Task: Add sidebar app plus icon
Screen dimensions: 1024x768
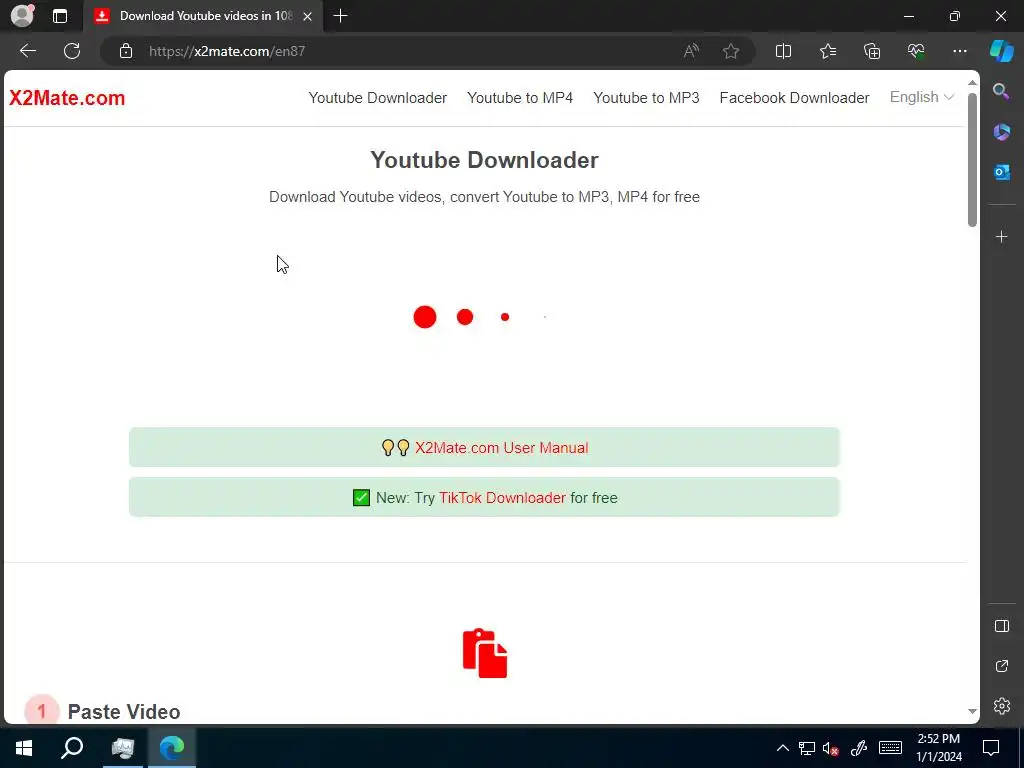Action: click(x=1001, y=236)
